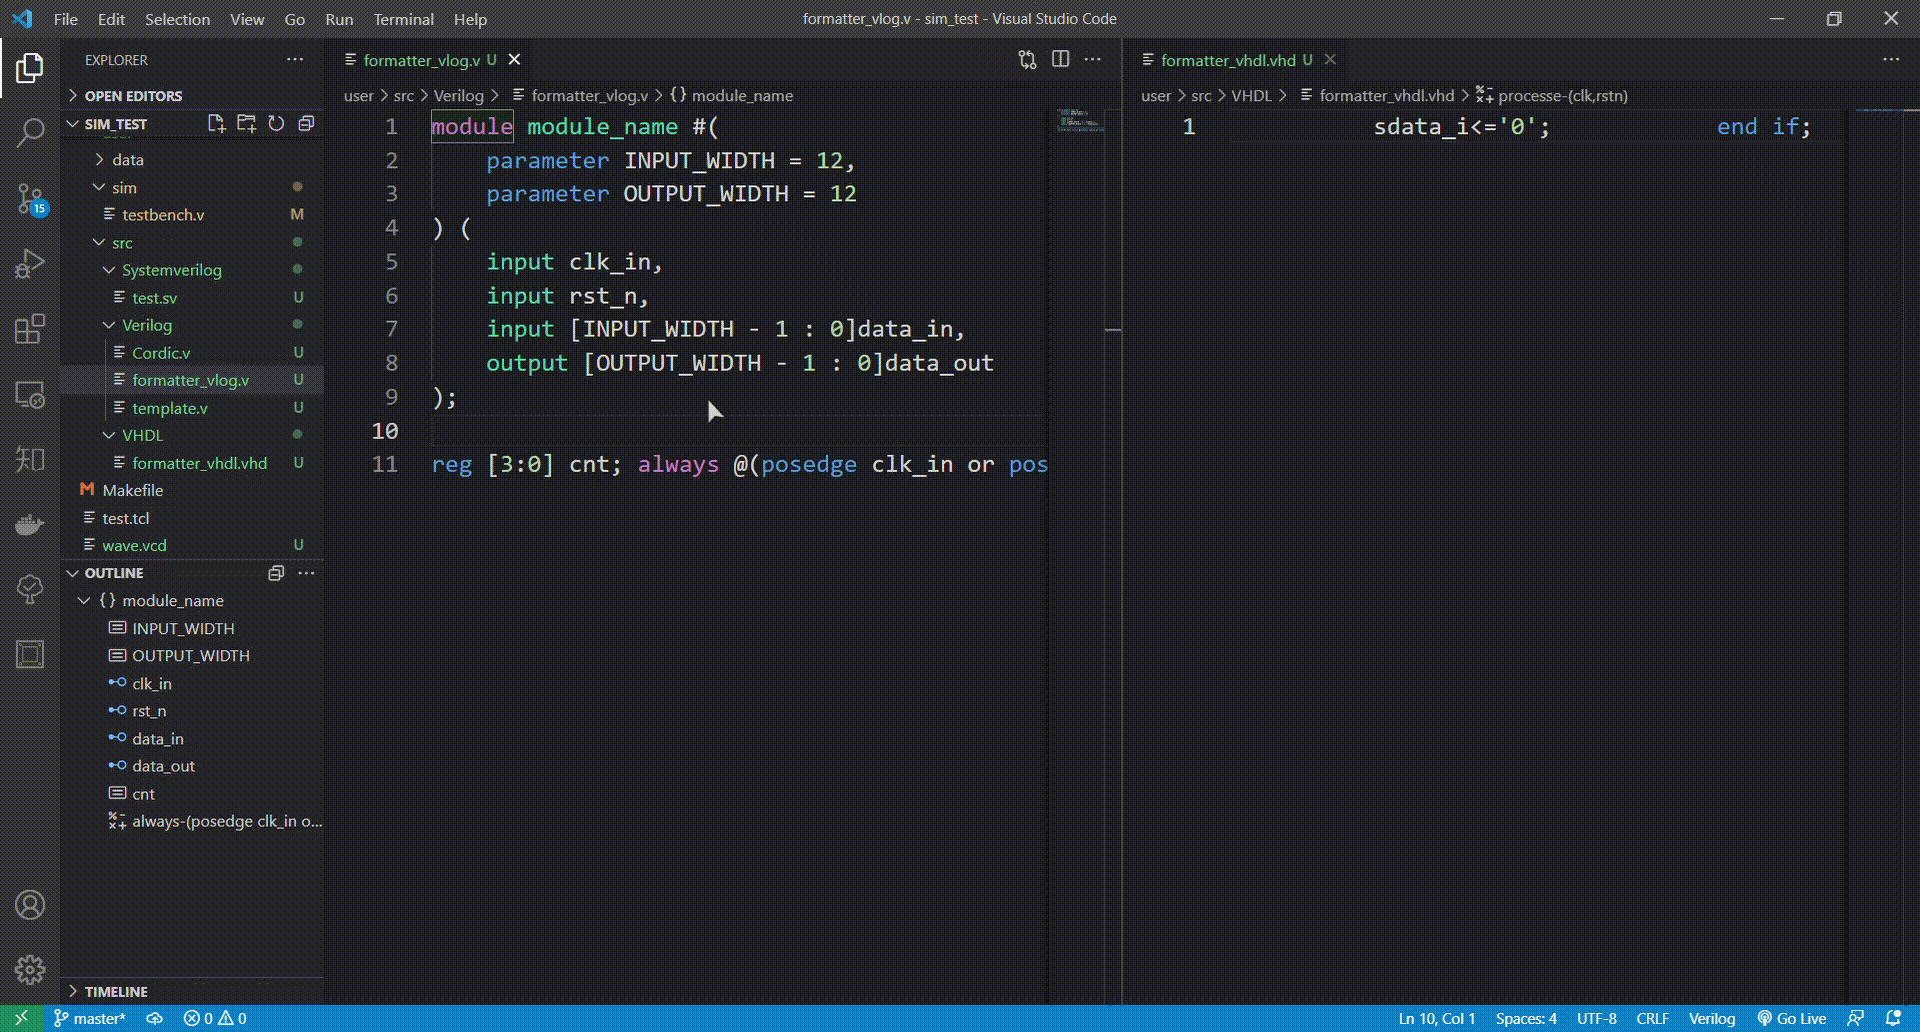Open the Run menu
This screenshot has width=1920, height=1032.
pos(339,19)
